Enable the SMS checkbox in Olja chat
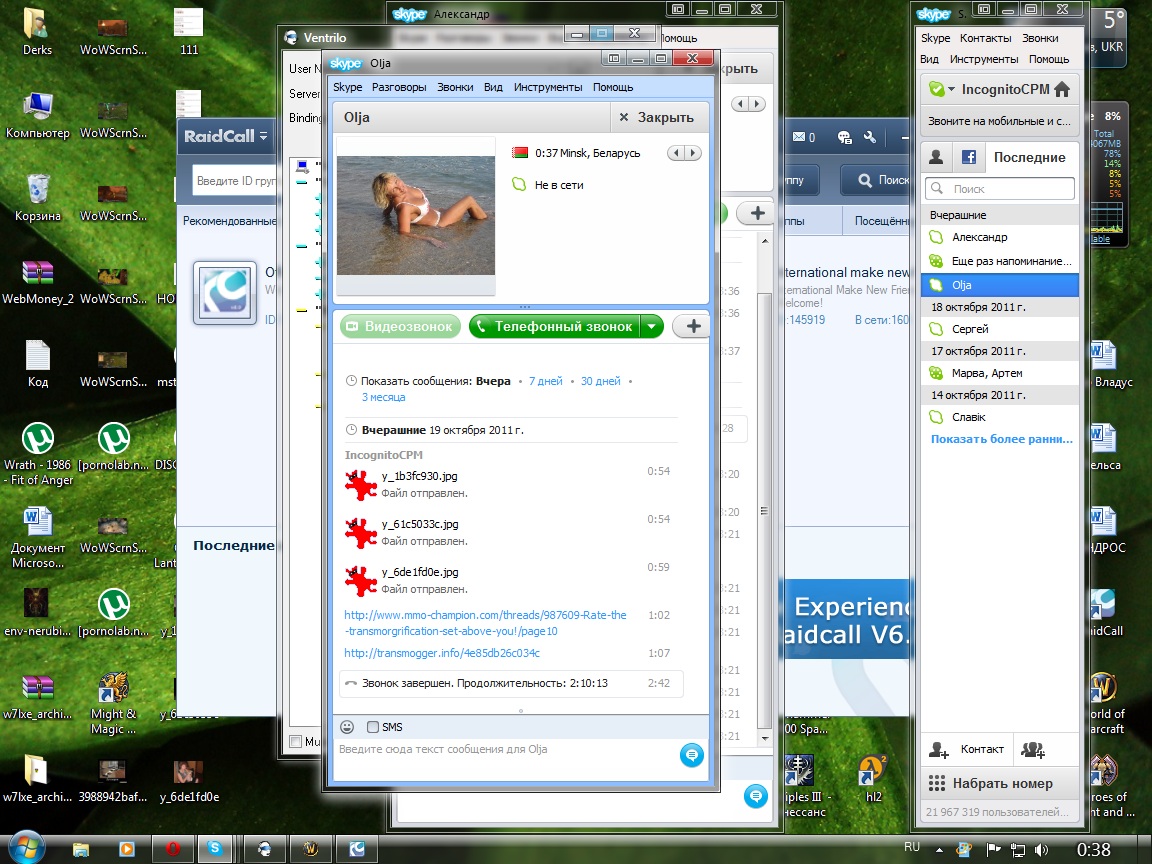Image resolution: width=1152 pixels, height=864 pixels. point(372,727)
